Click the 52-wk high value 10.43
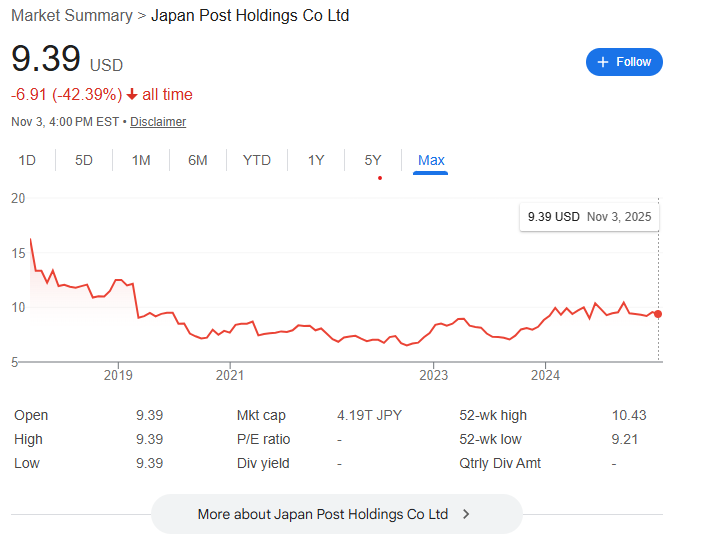Screen dimensions: 710x547 629,415
